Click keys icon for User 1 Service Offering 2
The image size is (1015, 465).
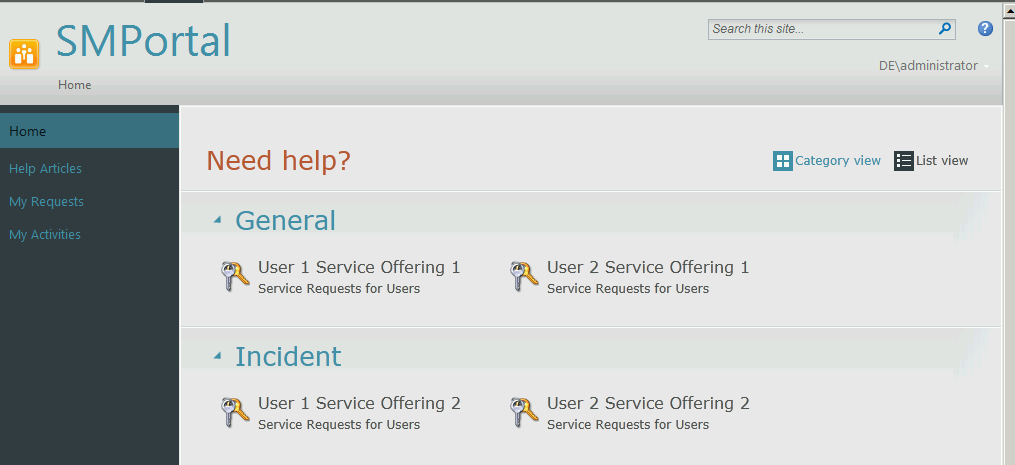coord(235,412)
